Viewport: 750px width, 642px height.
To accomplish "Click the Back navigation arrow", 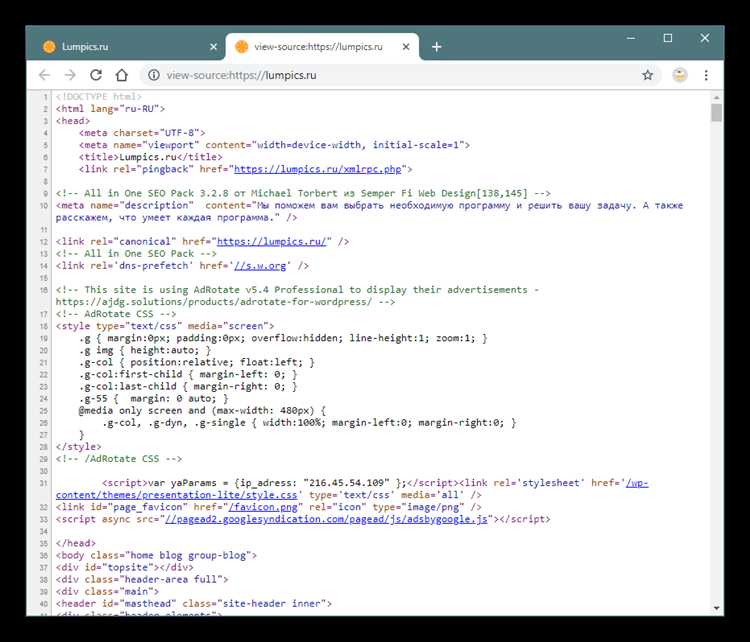I will pos(44,75).
